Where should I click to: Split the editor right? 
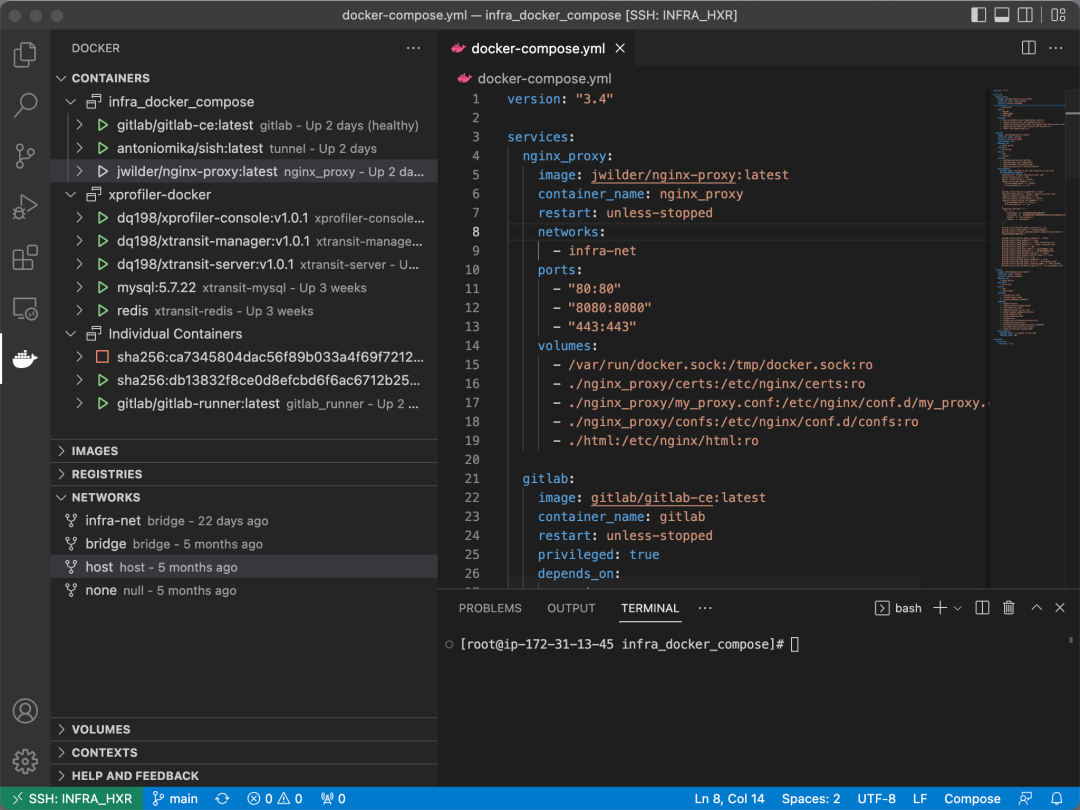coord(1028,48)
